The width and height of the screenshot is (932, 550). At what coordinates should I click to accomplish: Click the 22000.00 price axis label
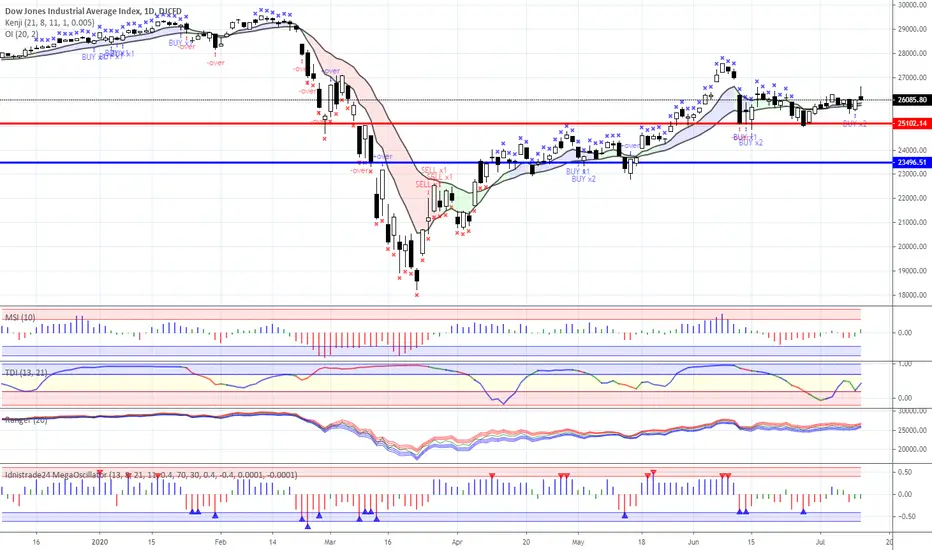(912, 199)
